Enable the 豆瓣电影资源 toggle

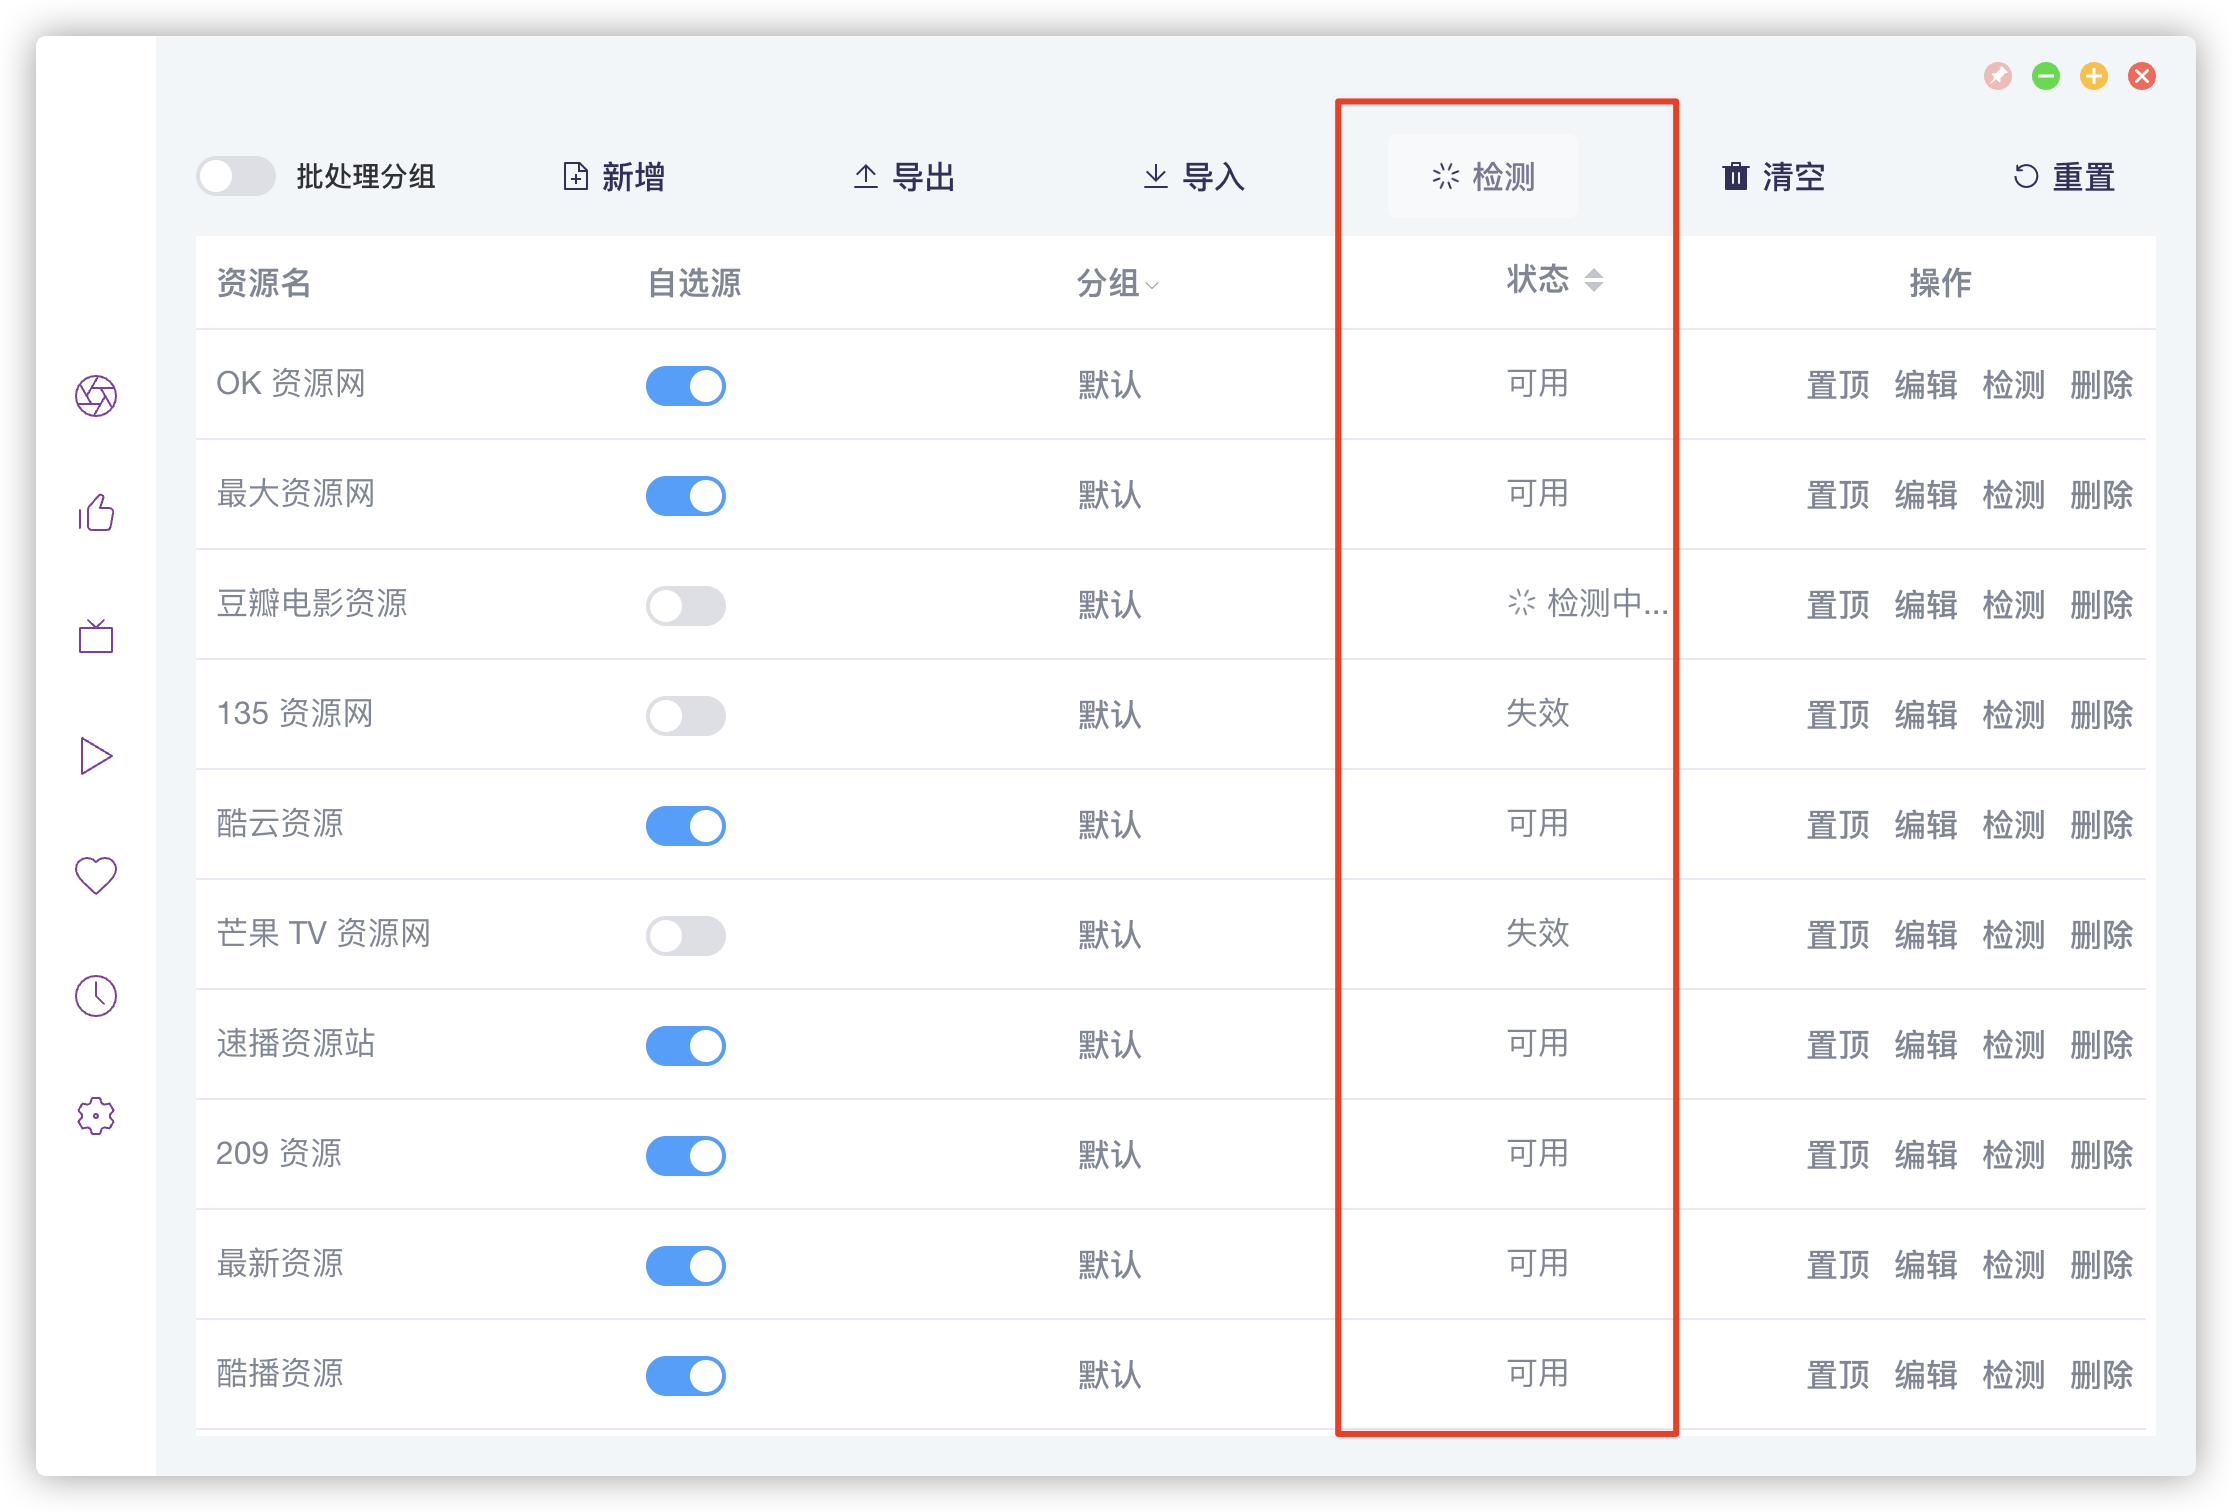click(686, 606)
